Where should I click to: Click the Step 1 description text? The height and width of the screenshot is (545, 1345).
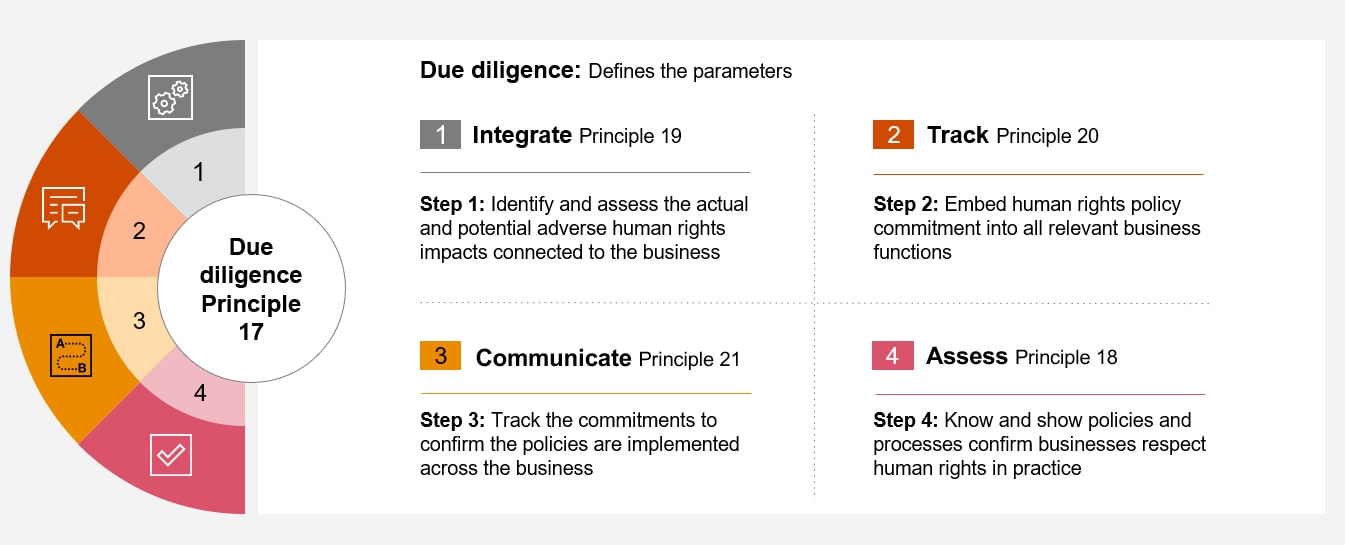(x=584, y=228)
